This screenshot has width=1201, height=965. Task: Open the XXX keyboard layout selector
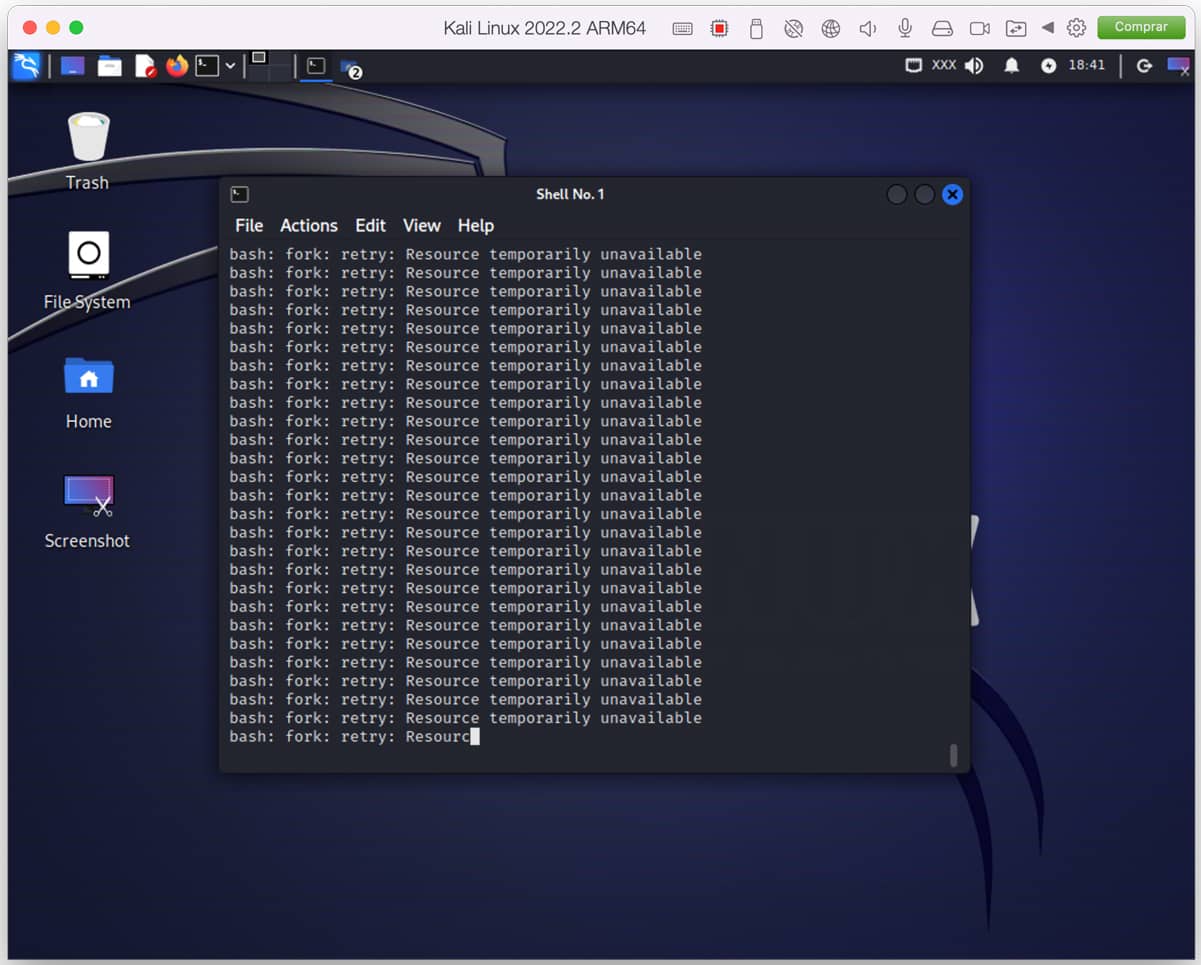[944, 65]
